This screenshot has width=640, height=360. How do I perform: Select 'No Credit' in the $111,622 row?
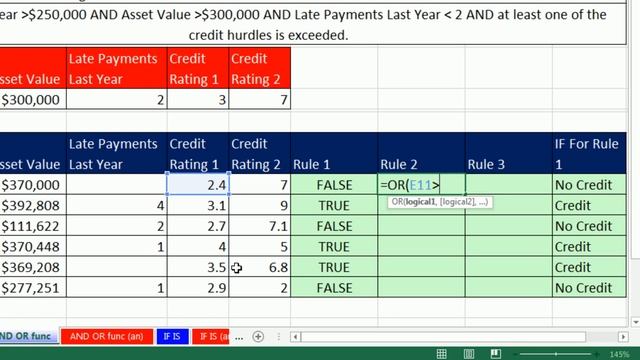point(589,226)
